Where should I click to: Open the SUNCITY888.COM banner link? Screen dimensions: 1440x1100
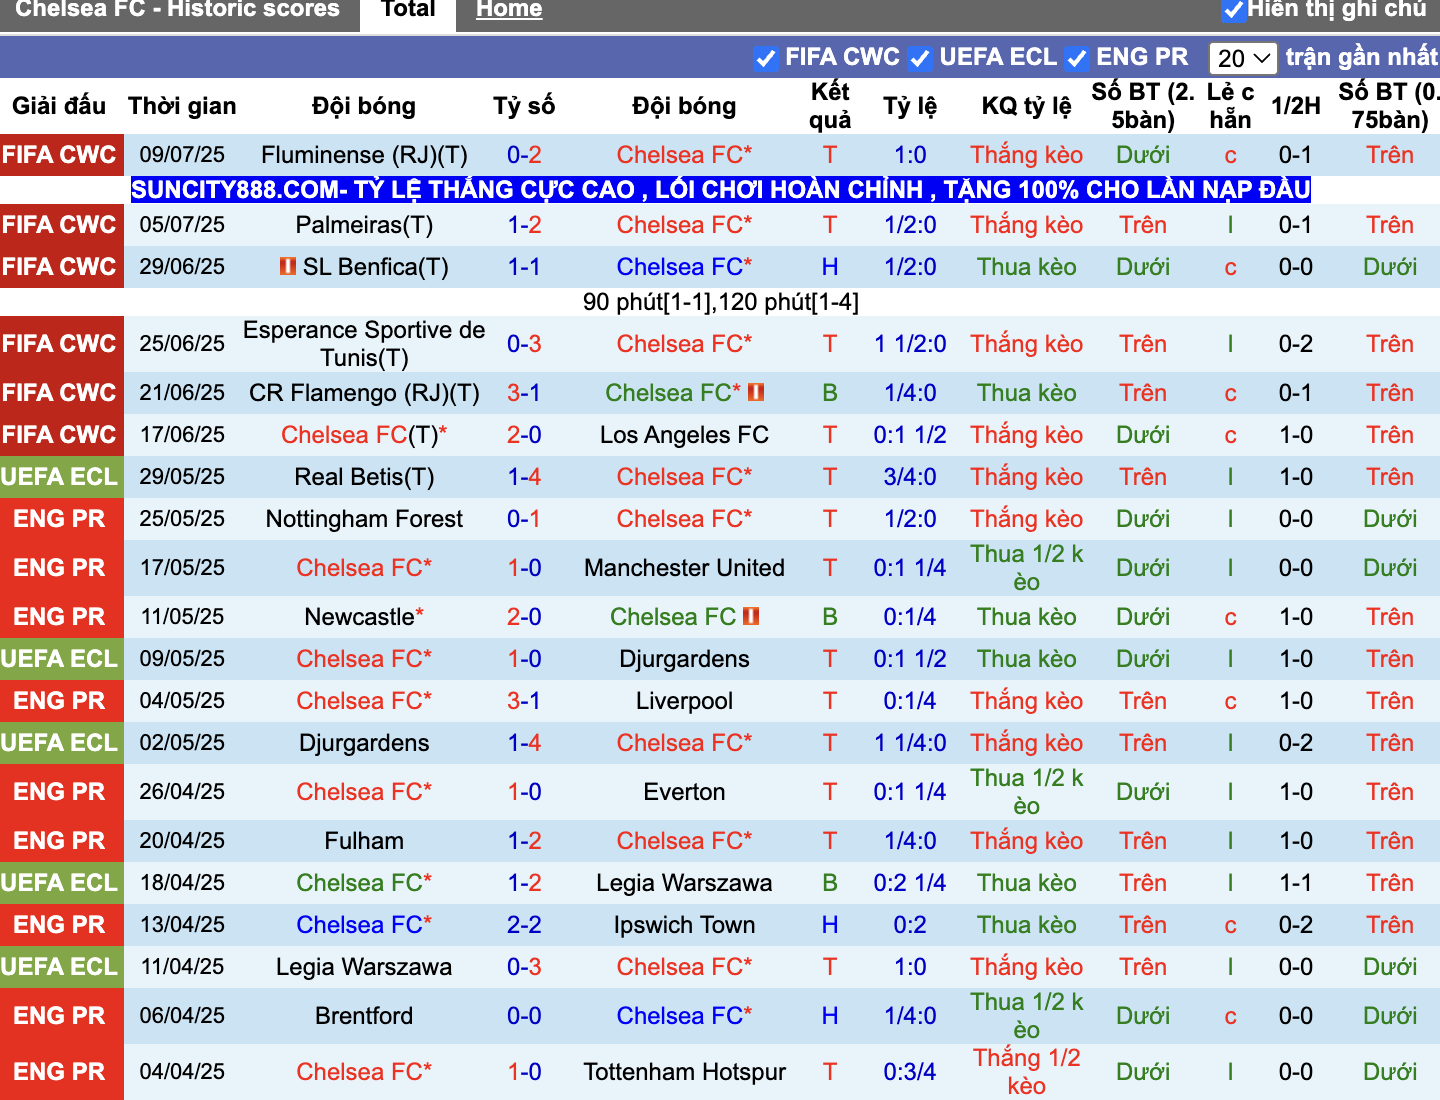point(720,190)
